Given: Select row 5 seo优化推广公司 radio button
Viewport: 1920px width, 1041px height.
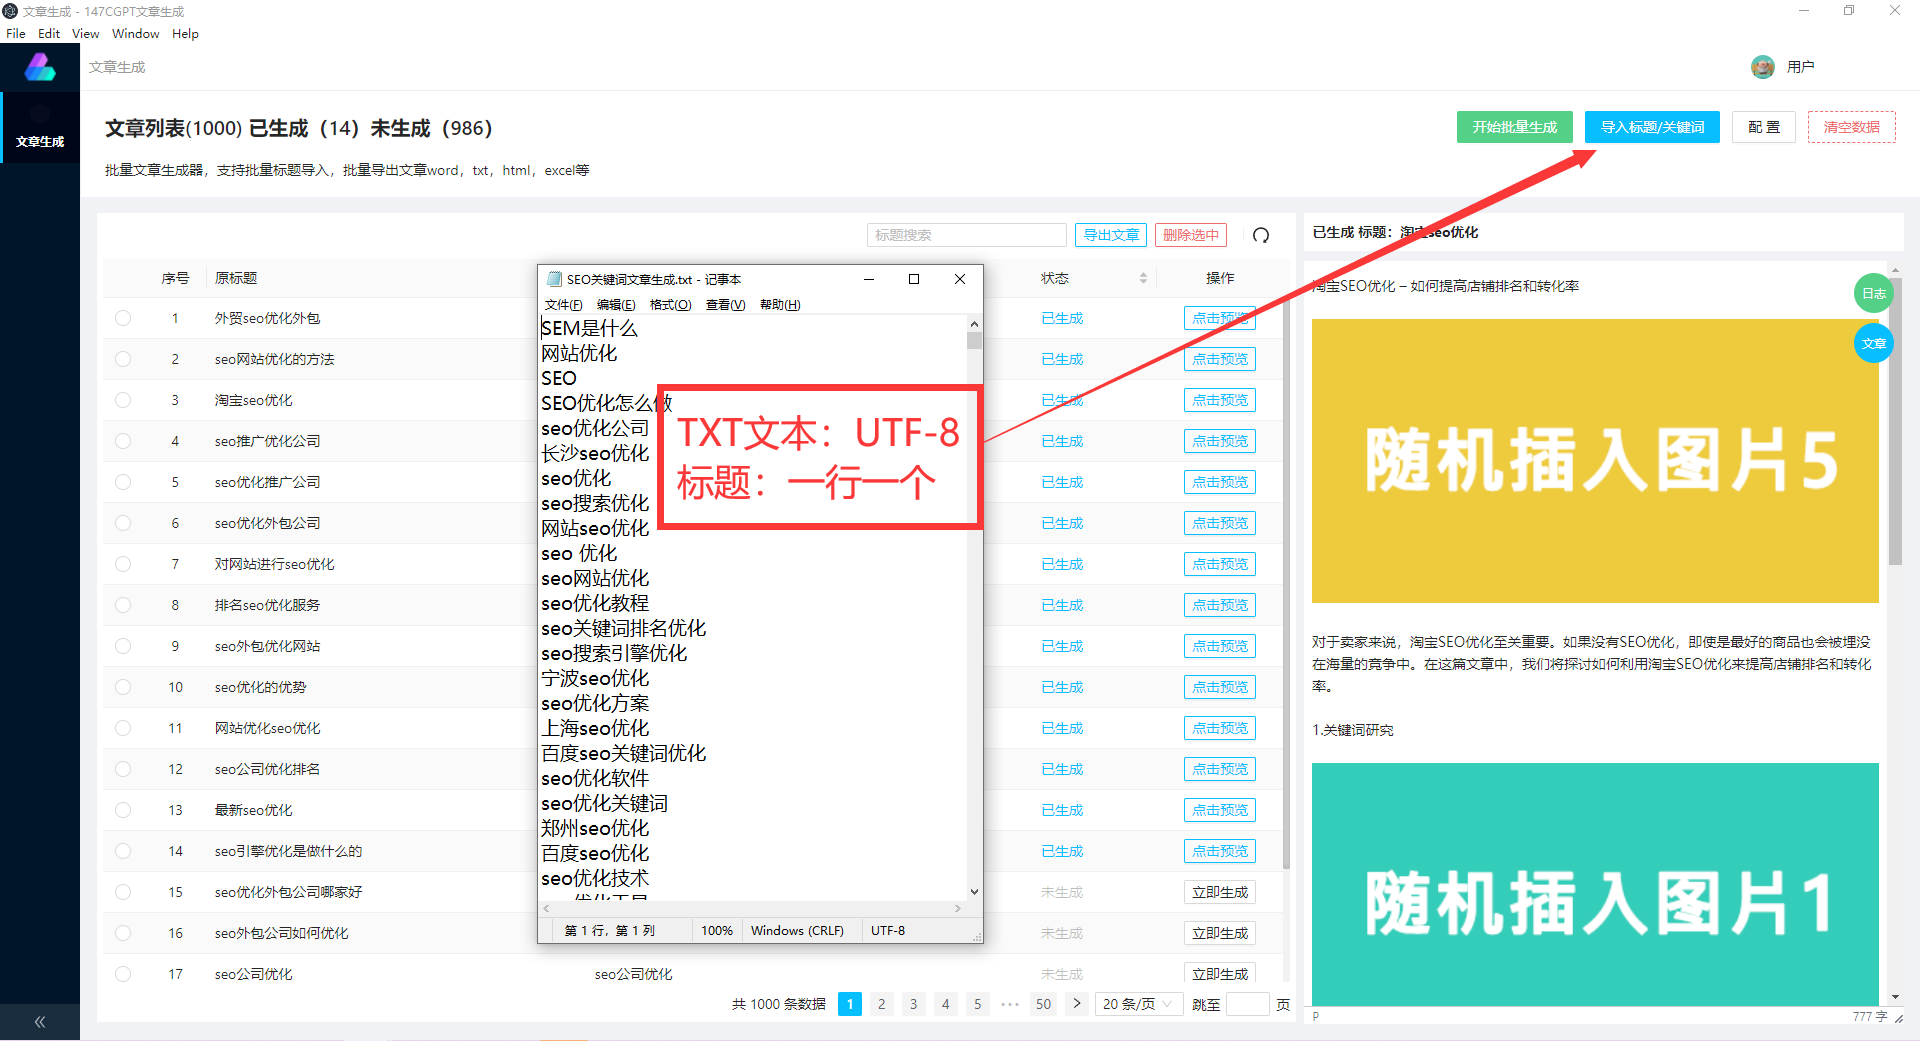Looking at the screenshot, I should 123,482.
